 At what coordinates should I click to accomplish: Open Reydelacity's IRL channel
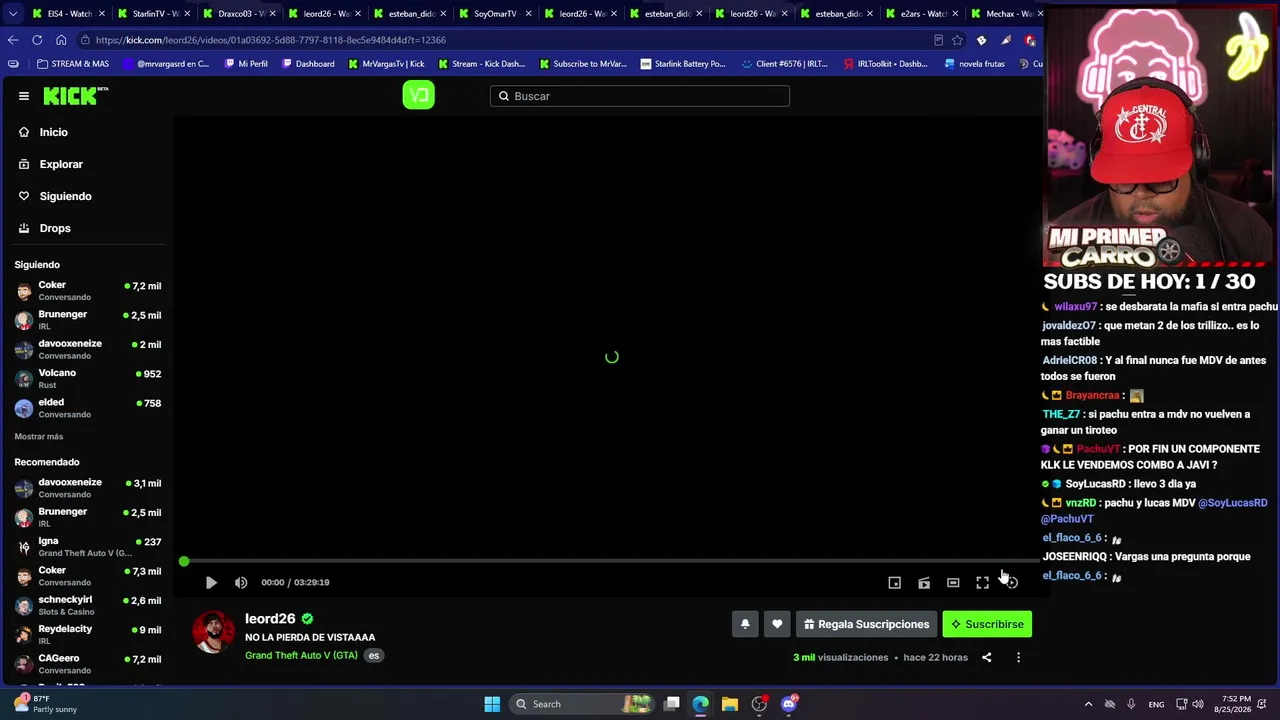pyautogui.click(x=88, y=634)
